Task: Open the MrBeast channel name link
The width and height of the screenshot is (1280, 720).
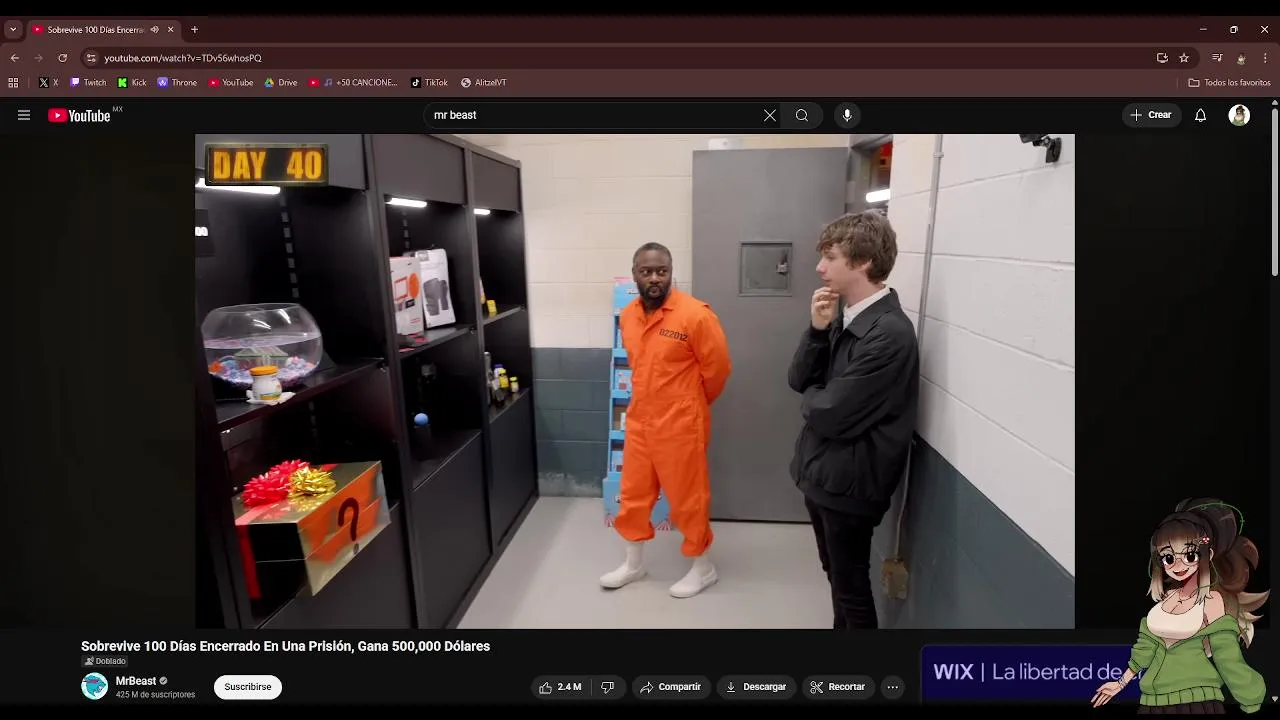Action: (x=136, y=681)
